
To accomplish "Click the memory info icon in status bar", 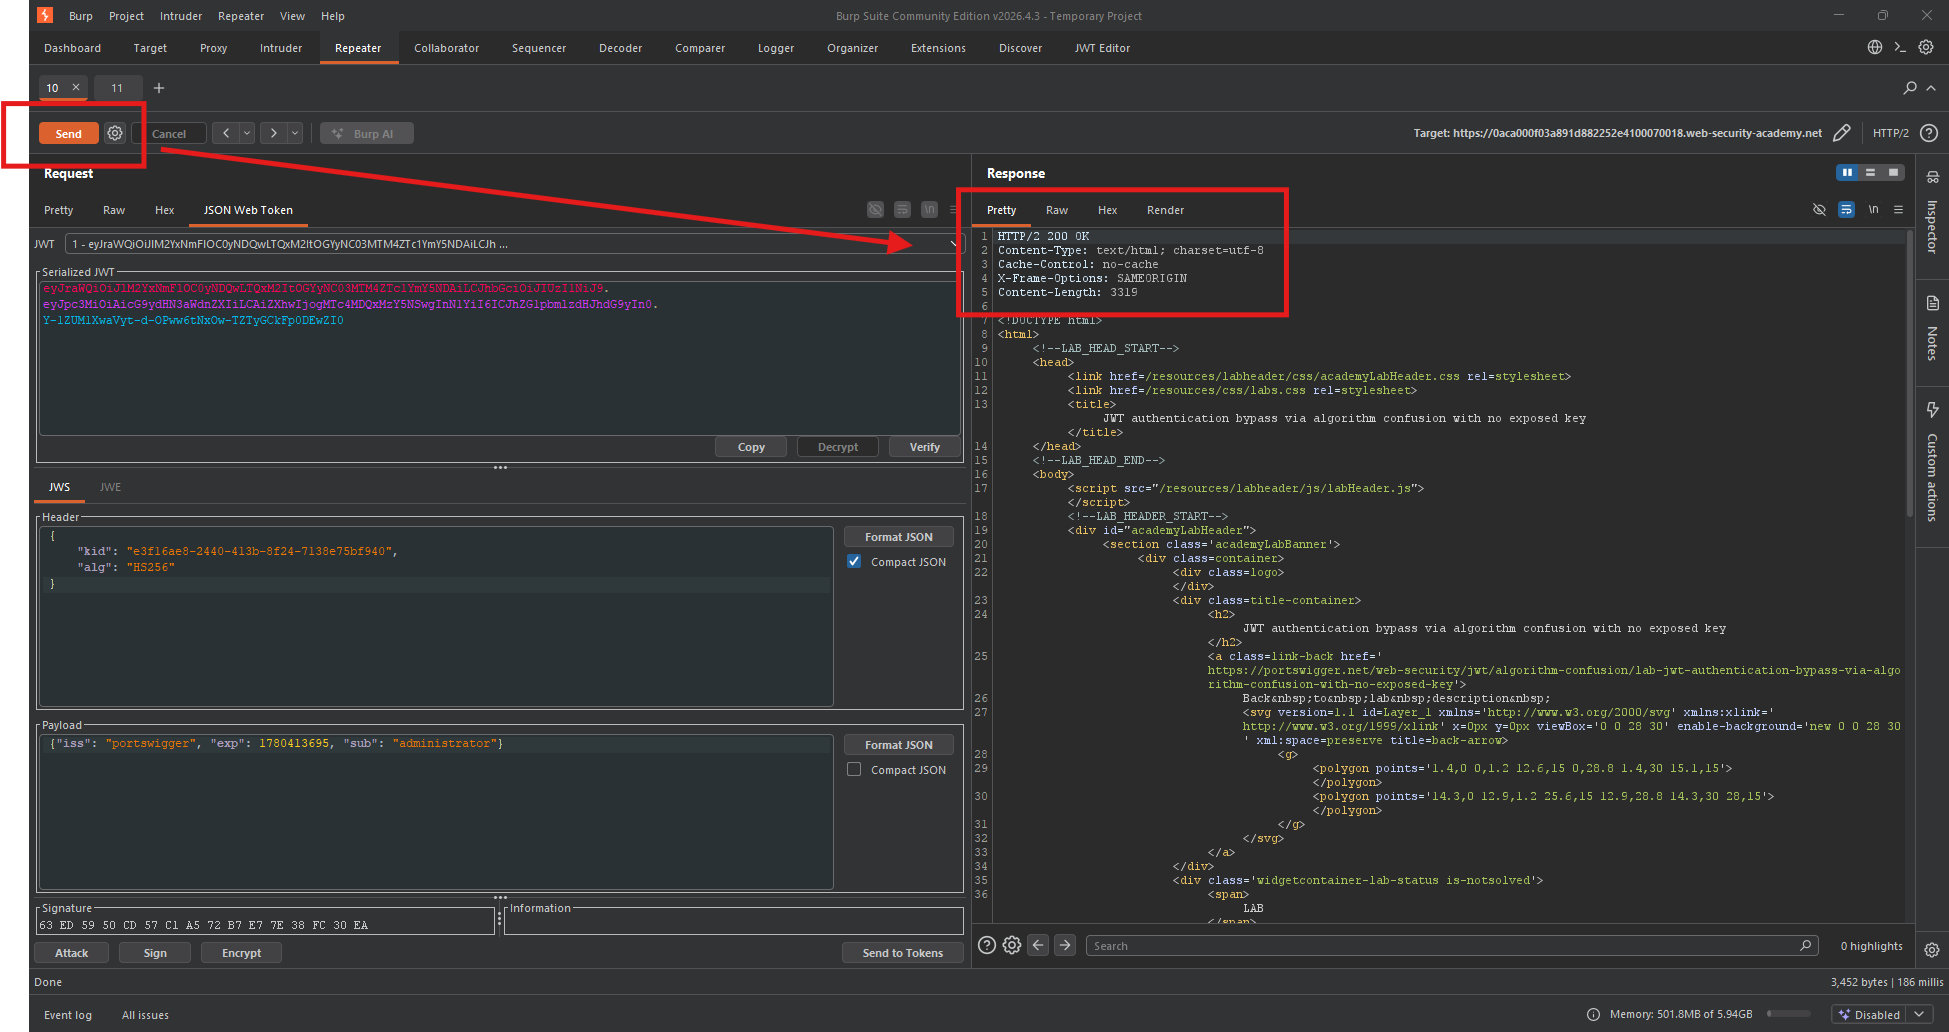I will pos(1593,1014).
